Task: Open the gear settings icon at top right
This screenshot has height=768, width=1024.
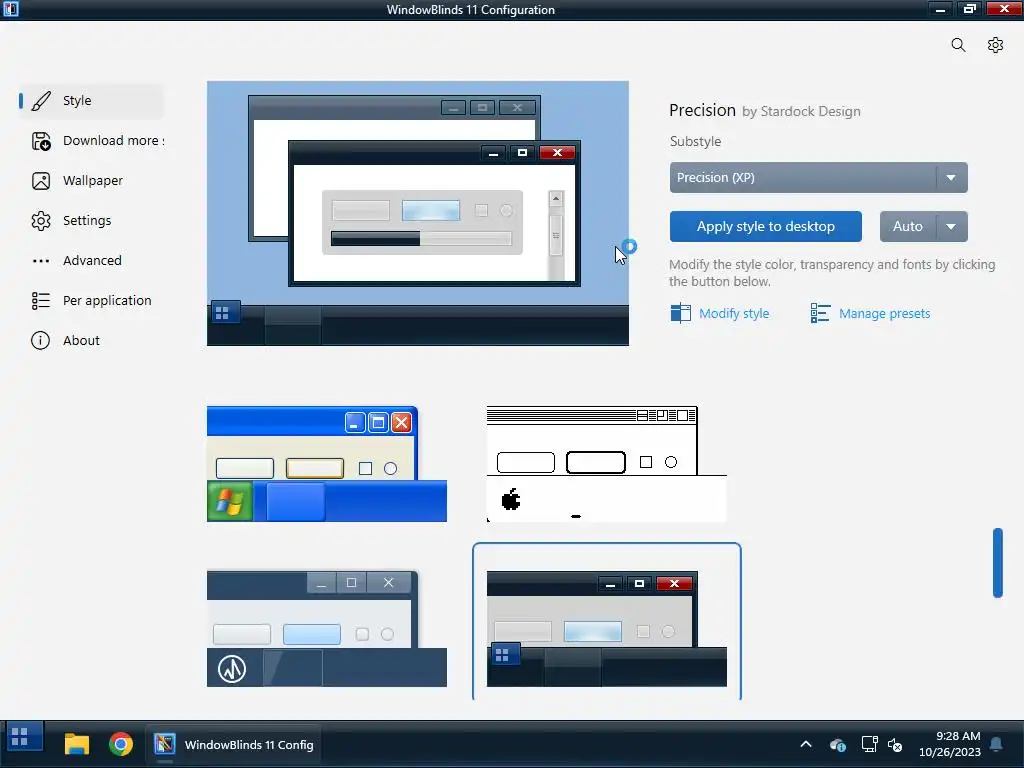Action: (x=995, y=45)
